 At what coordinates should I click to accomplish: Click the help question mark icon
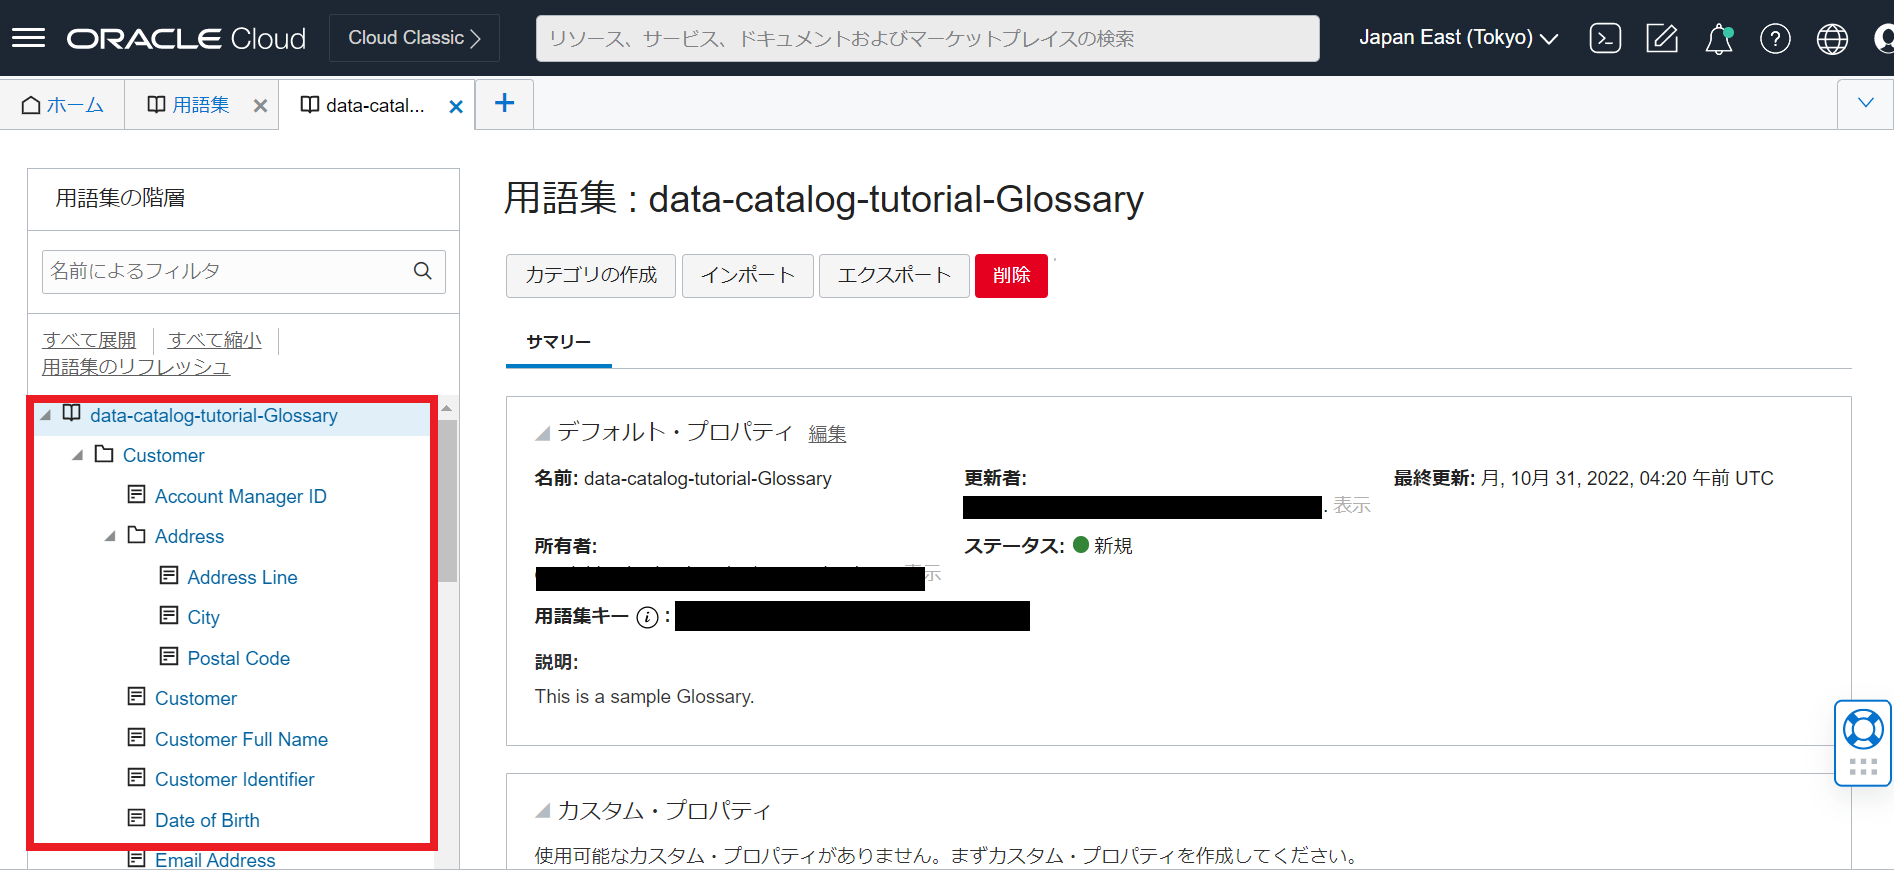tap(1775, 39)
